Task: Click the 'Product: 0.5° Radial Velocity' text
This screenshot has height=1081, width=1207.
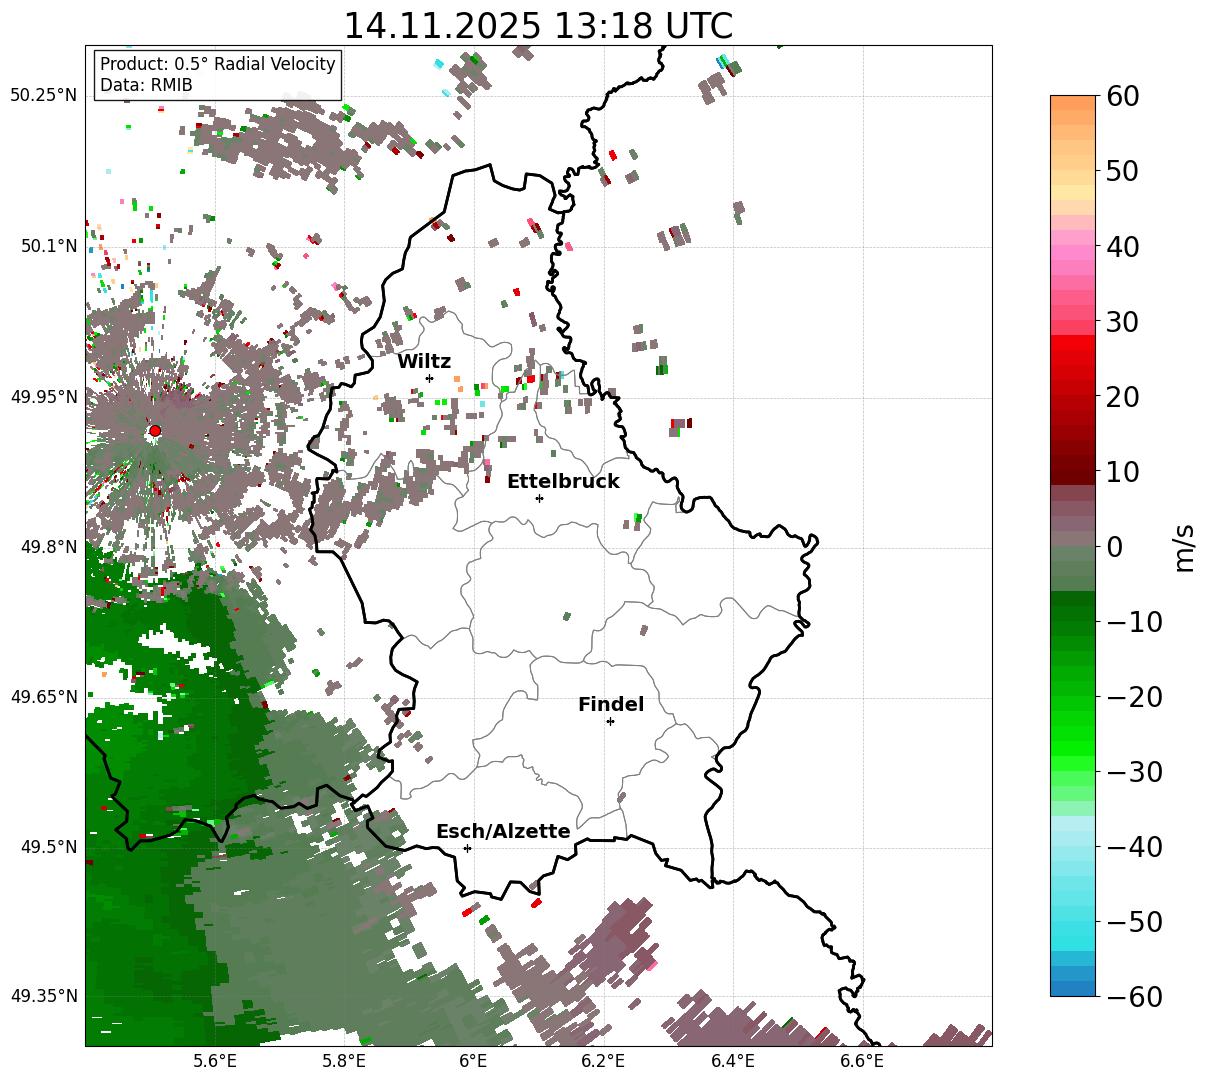Action: point(218,65)
